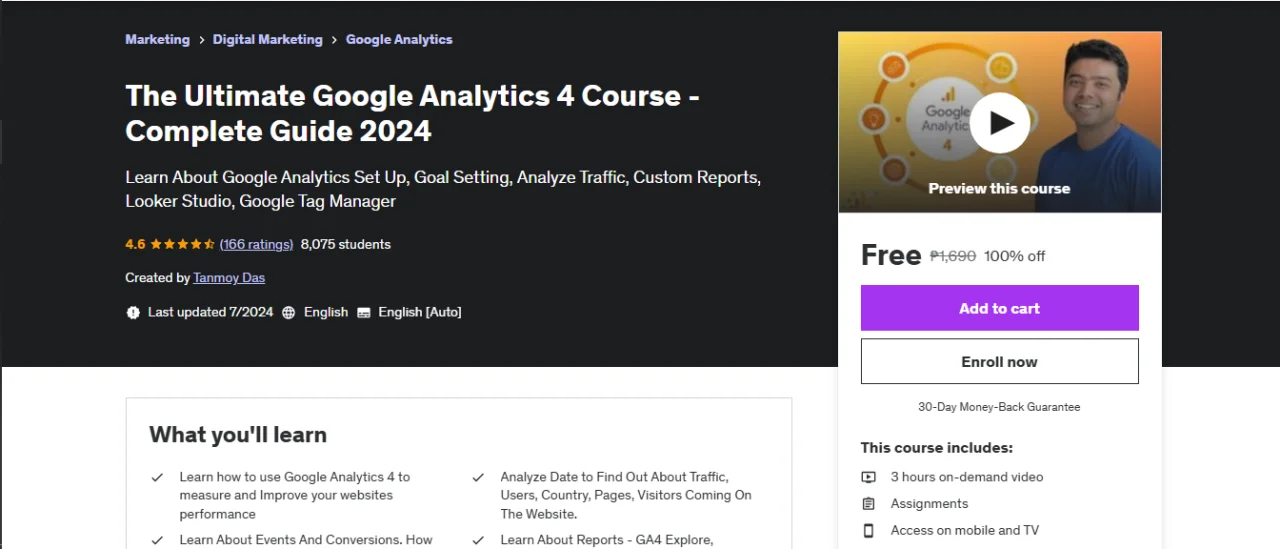This screenshot has height=549, width=1280.
Task: Add the course to cart
Action: point(999,308)
